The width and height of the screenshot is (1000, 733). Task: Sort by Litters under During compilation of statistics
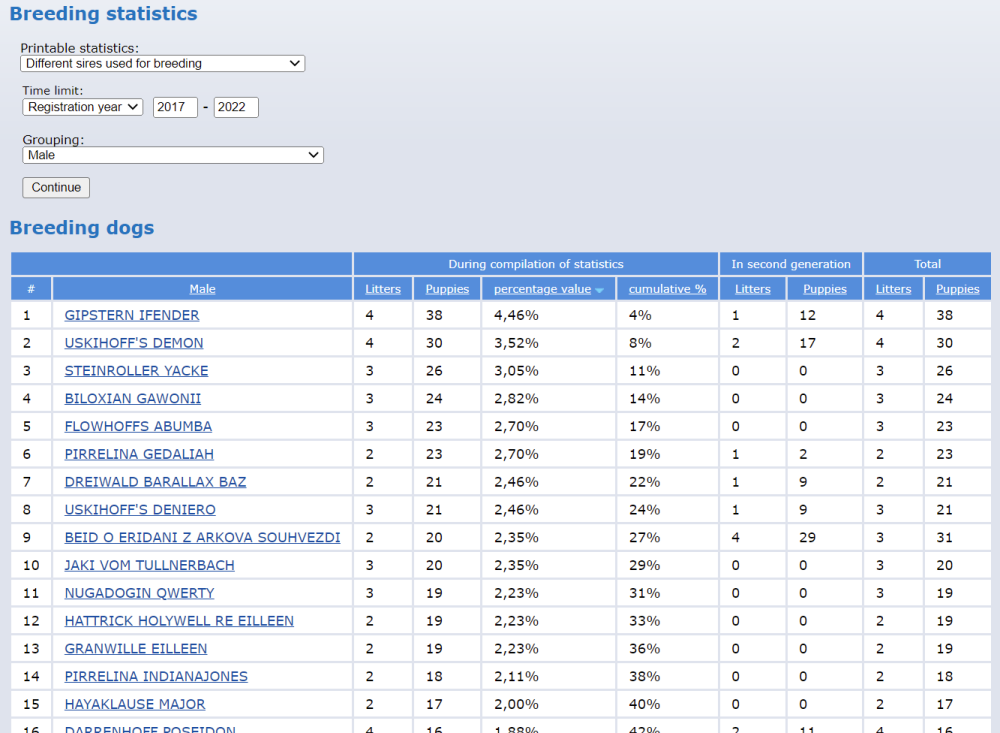[382, 289]
